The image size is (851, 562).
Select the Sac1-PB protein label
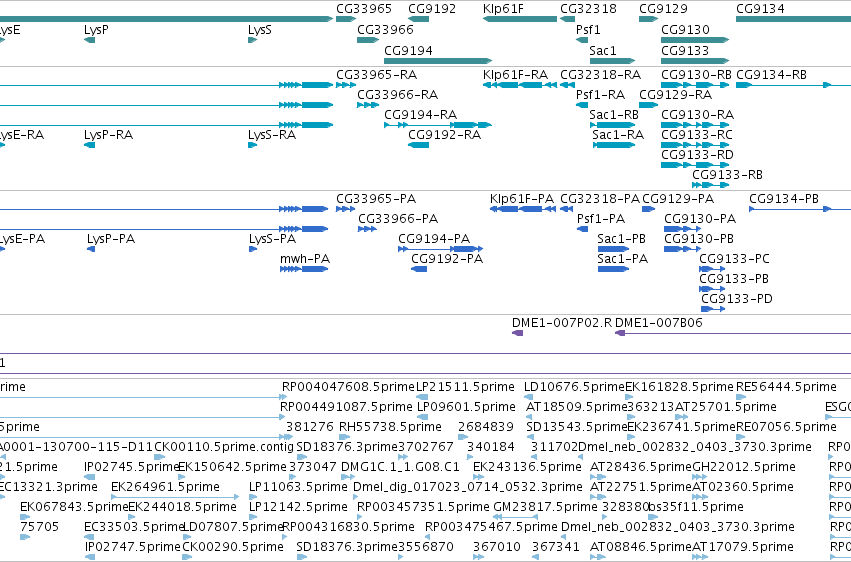[x=621, y=239]
